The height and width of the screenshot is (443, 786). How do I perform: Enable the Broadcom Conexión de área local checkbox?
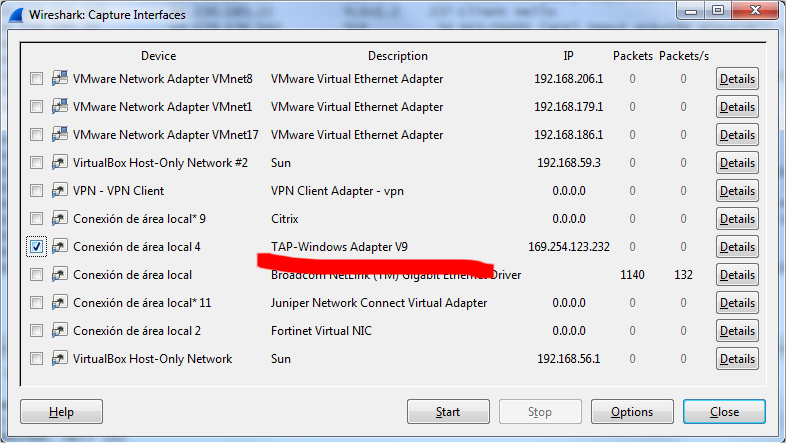36,275
